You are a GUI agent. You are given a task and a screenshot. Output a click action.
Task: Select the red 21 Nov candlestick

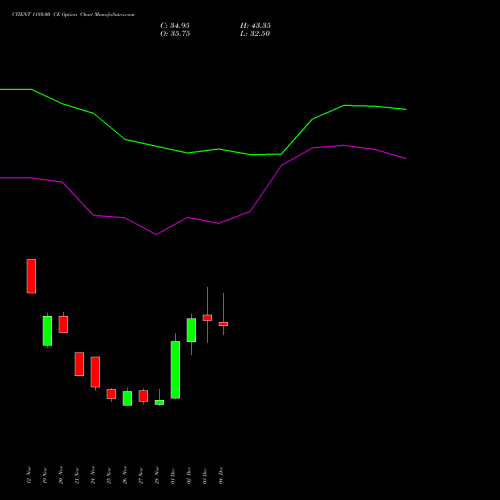tap(79, 364)
